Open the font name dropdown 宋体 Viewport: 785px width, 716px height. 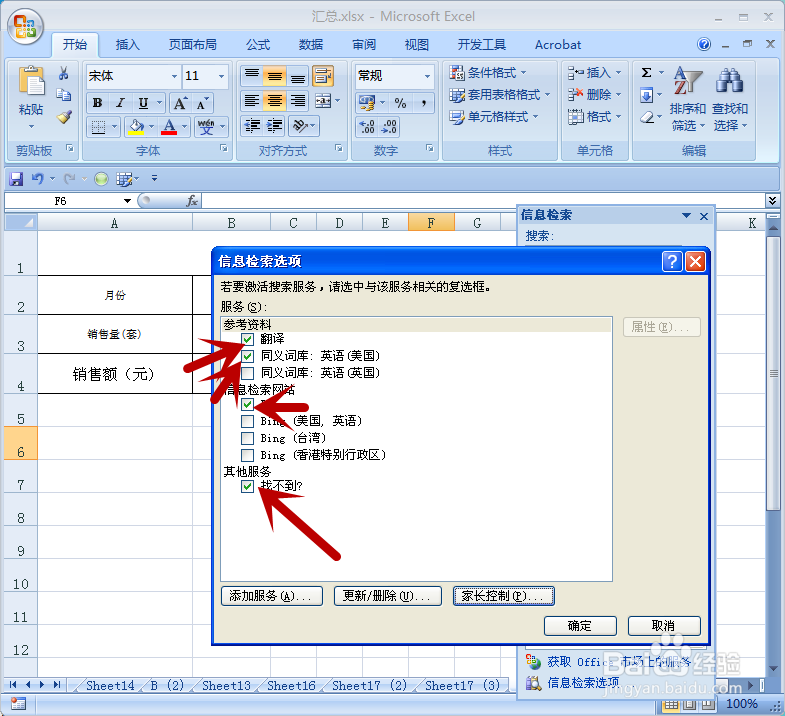tap(174, 76)
